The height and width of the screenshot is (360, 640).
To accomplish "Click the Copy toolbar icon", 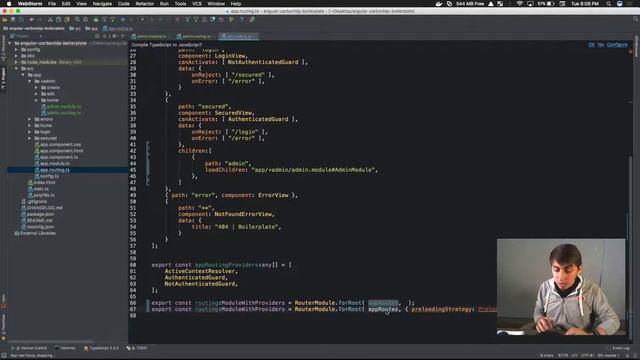I will coord(58,19).
